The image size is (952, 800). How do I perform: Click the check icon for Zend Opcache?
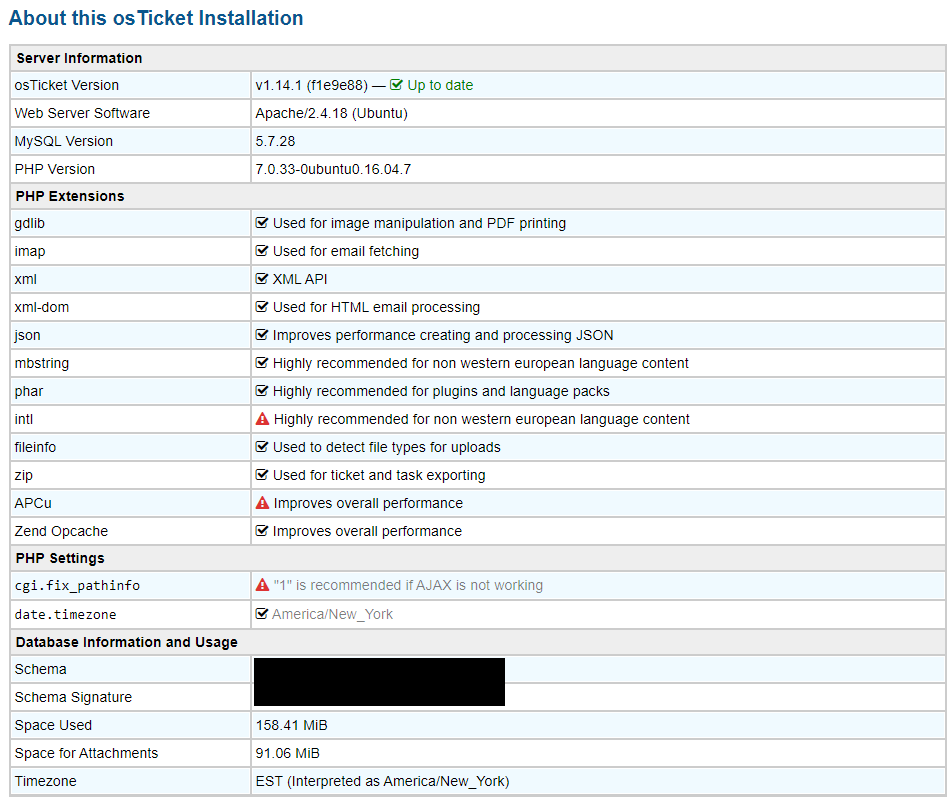coord(262,531)
